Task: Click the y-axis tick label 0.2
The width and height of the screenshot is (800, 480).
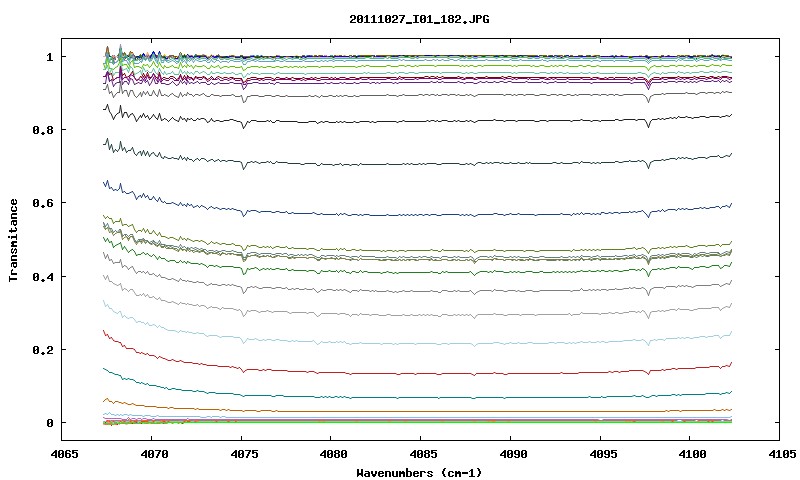Action: tap(42, 350)
